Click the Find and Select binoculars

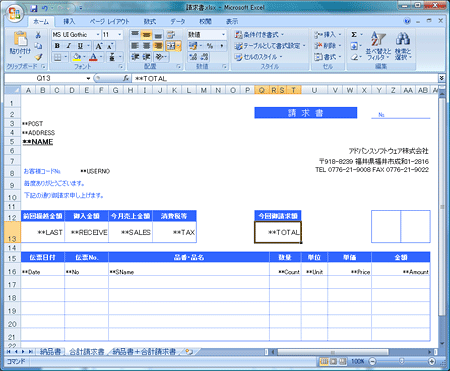(x=403, y=46)
